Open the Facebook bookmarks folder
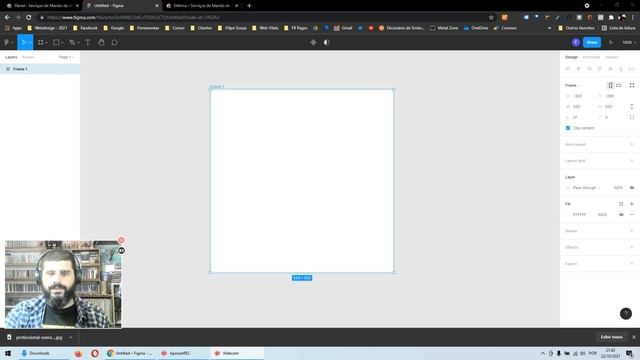This screenshot has height=360, width=640. pos(85,28)
